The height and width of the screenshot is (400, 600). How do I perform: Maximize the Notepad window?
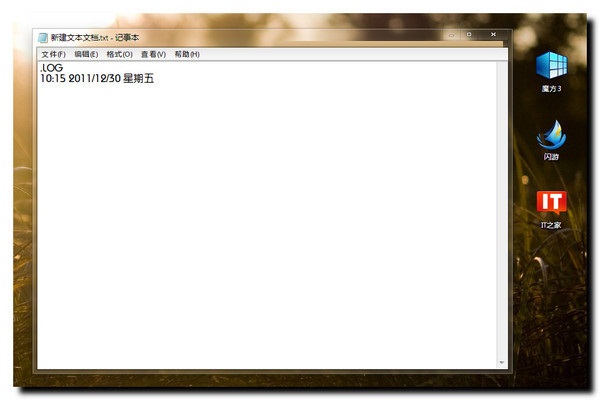[x=468, y=35]
